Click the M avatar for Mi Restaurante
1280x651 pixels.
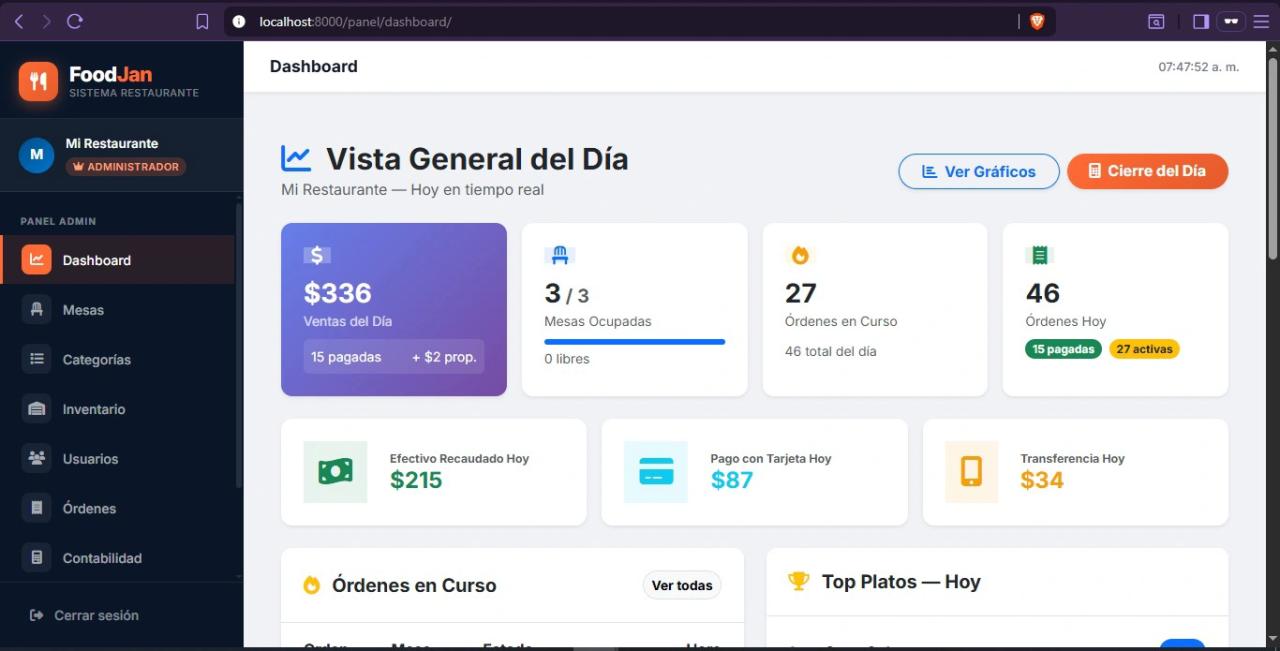[36, 155]
